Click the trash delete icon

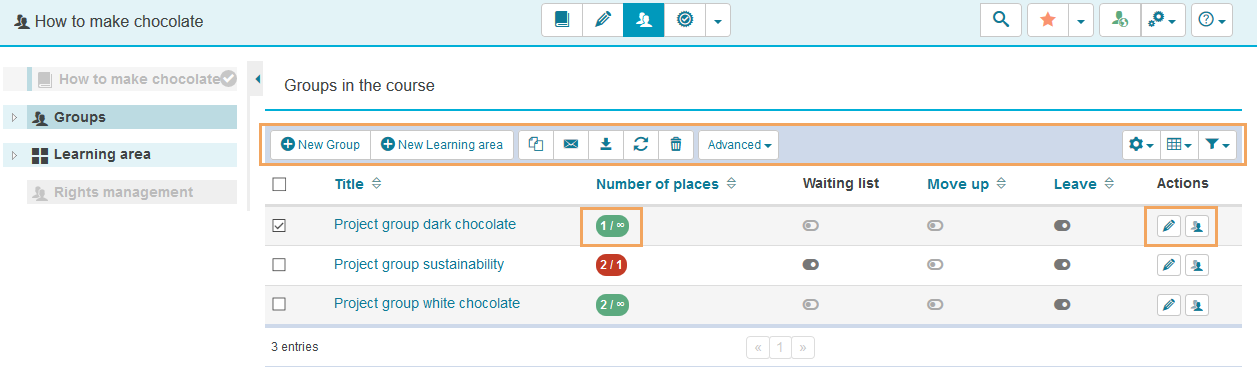pos(676,145)
